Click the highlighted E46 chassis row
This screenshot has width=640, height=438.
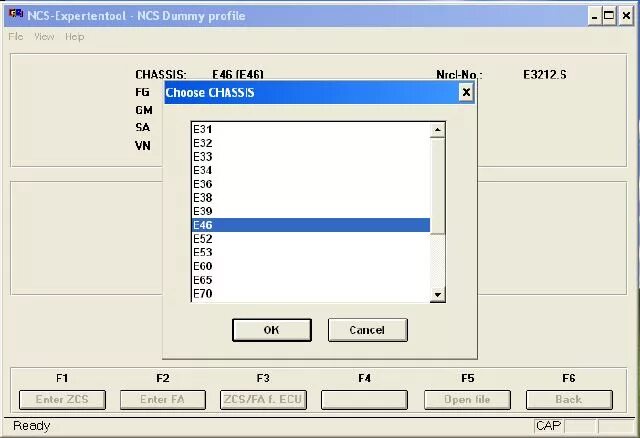(x=311, y=225)
